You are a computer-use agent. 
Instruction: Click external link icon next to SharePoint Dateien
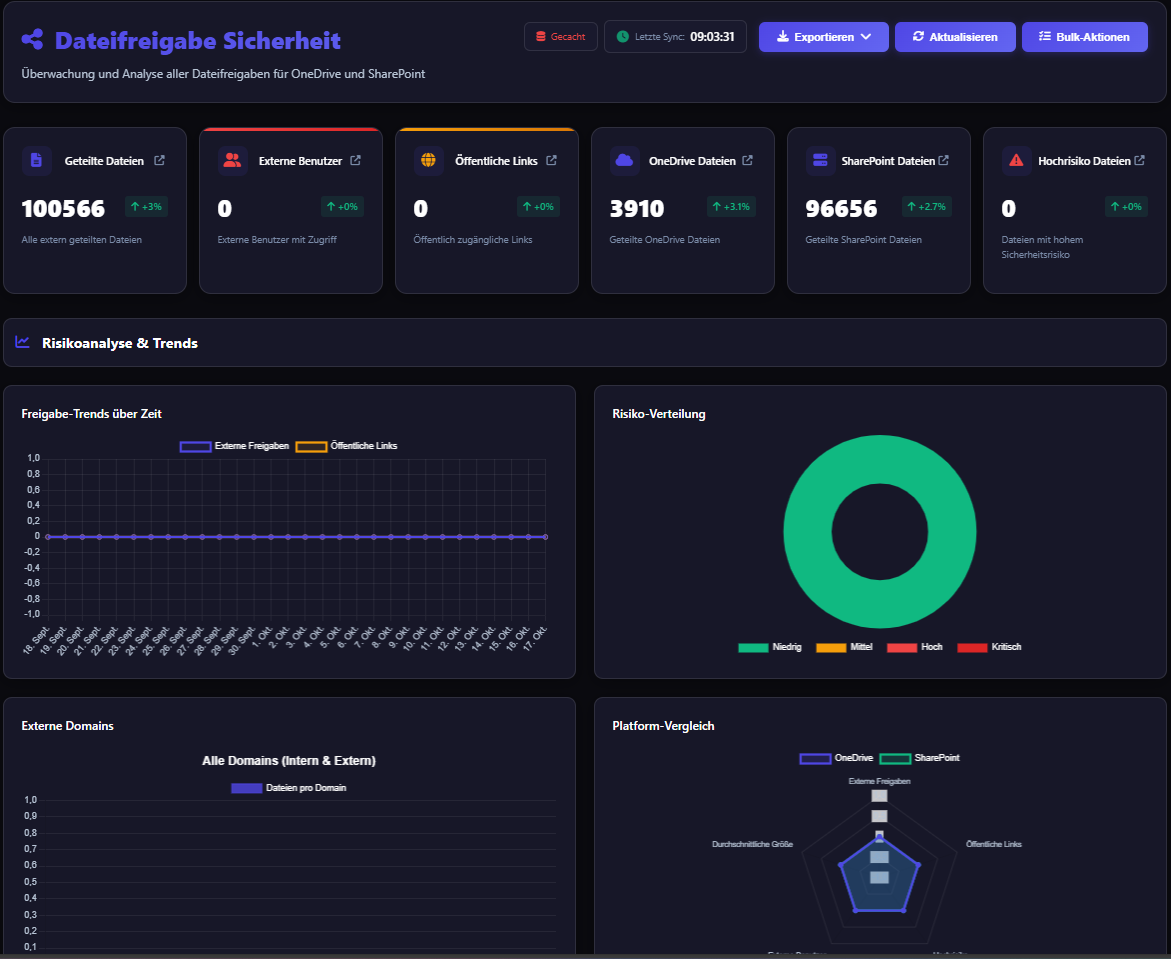click(x=943, y=161)
